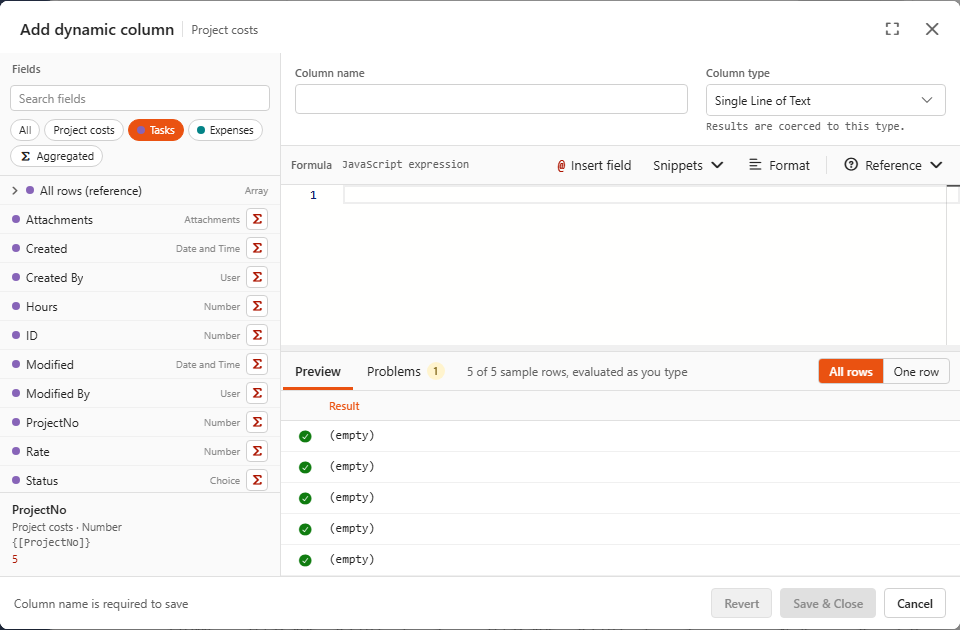The width and height of the screenshot is (960, 630).
Task: Filter fields by All
Action: coord(25,130)
